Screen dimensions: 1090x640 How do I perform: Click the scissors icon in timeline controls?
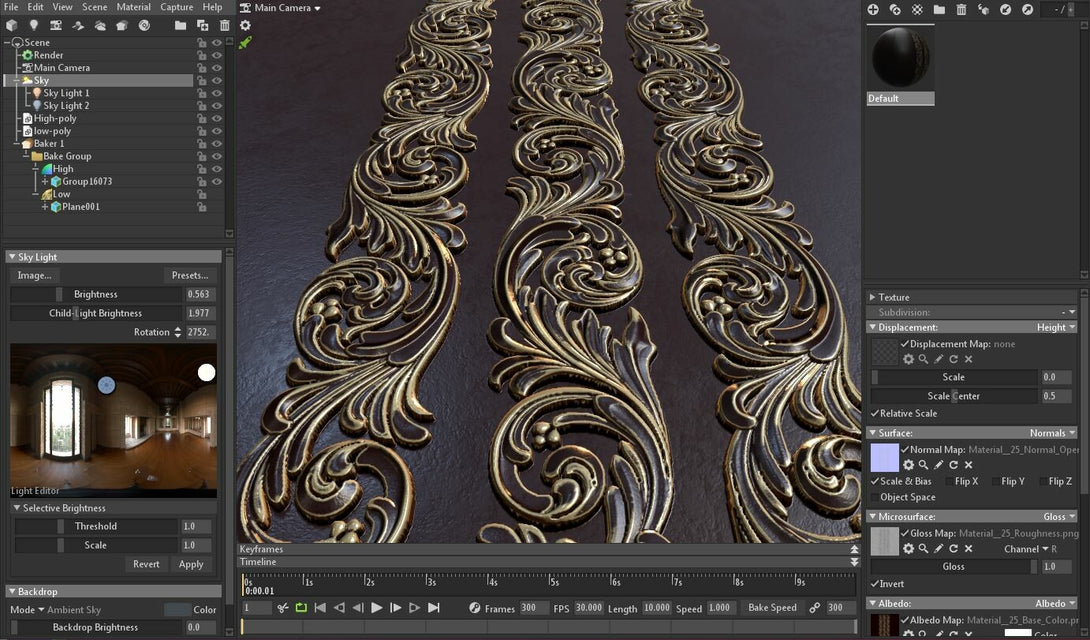[282, 608]
